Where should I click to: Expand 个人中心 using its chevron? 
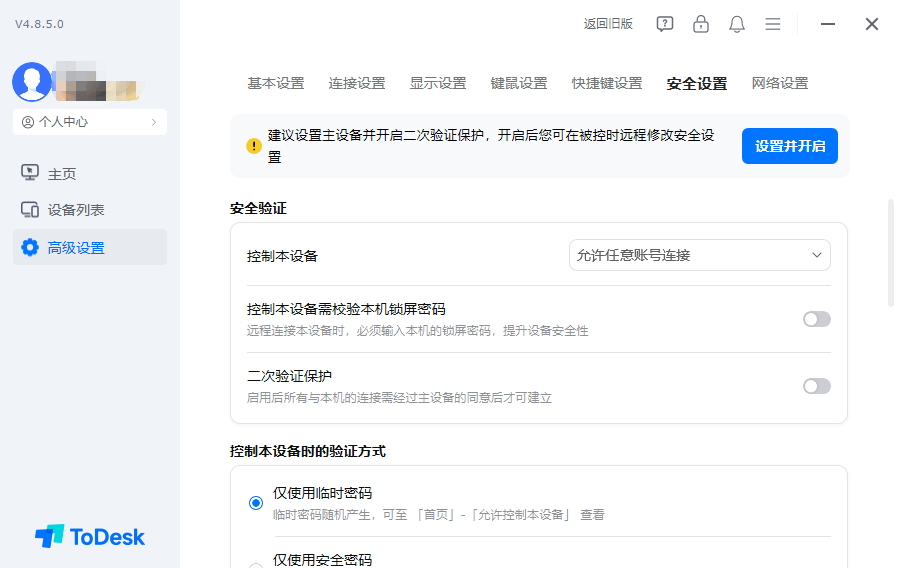pos(154,122)
